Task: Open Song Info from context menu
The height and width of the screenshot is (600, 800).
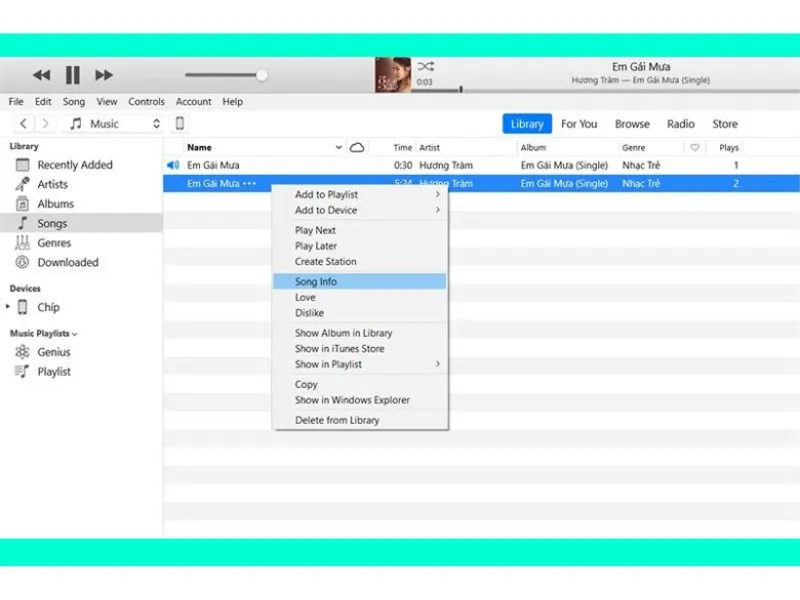Action: tap(360, 282)
